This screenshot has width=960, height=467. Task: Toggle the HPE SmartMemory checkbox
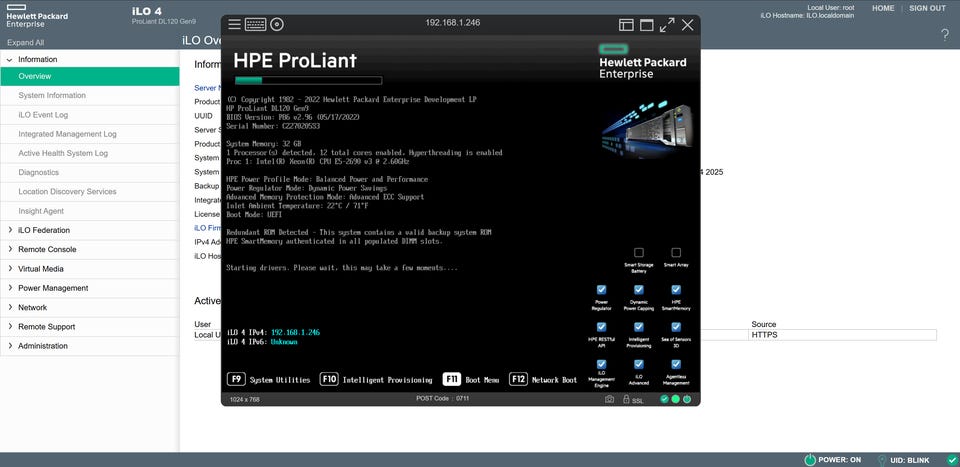pyautogui.click(x=676, y=290)
